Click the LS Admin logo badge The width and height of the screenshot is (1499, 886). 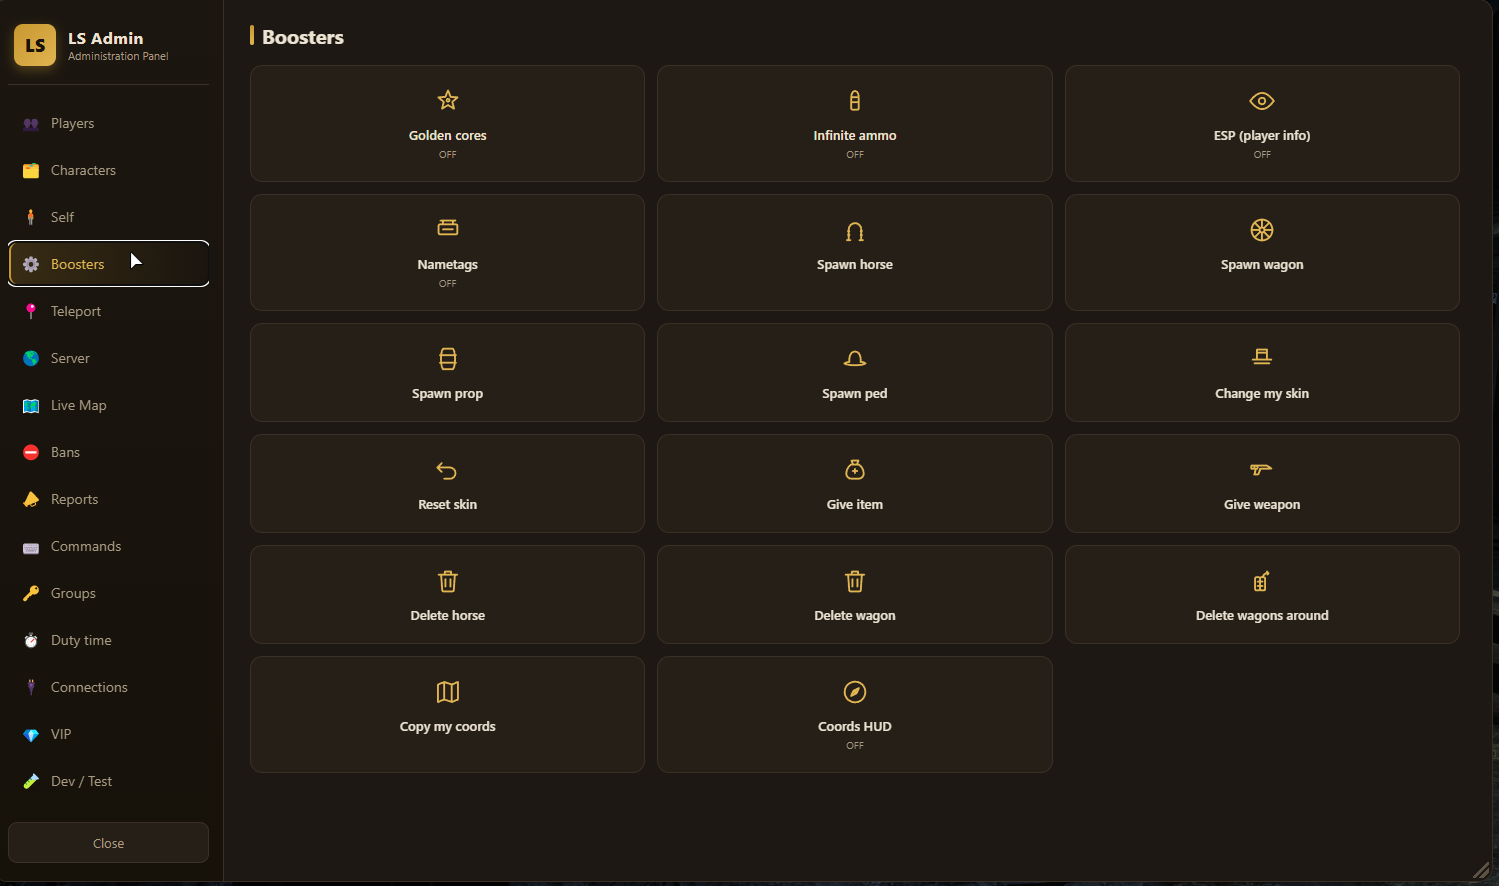point(35,45)
